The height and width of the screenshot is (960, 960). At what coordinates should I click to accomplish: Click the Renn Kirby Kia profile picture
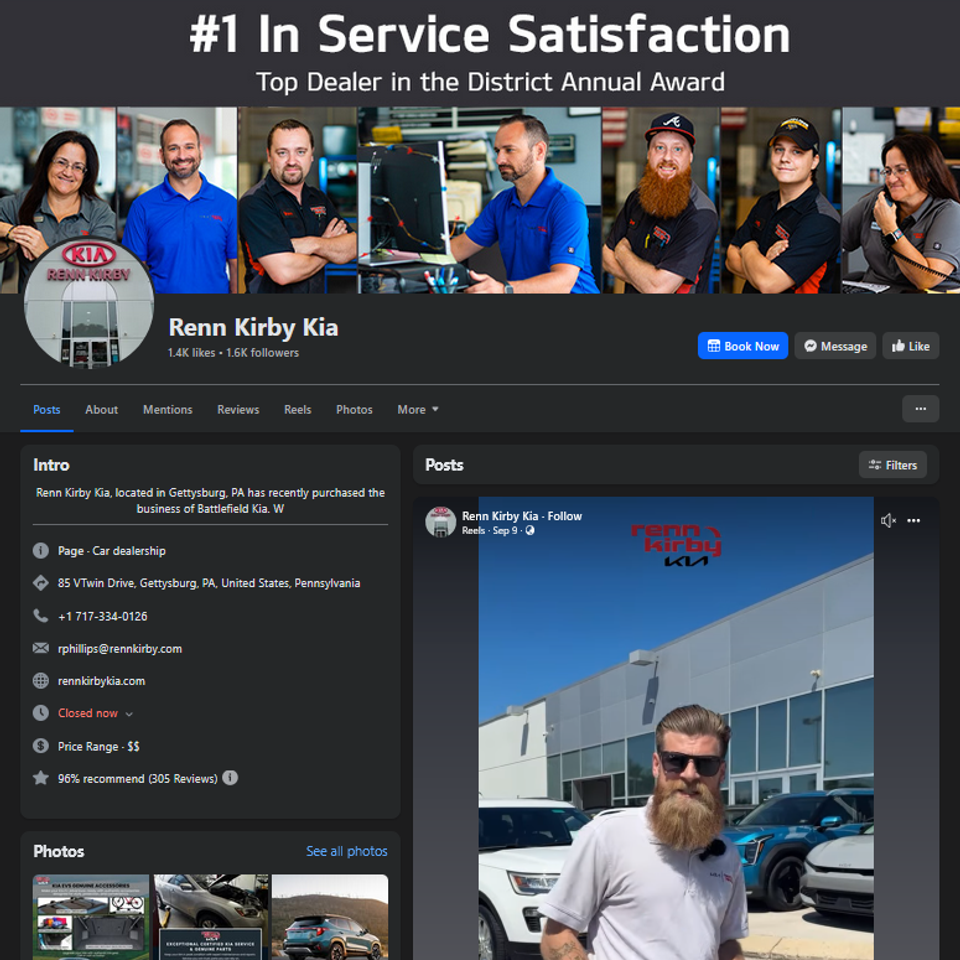coord(89,303)
